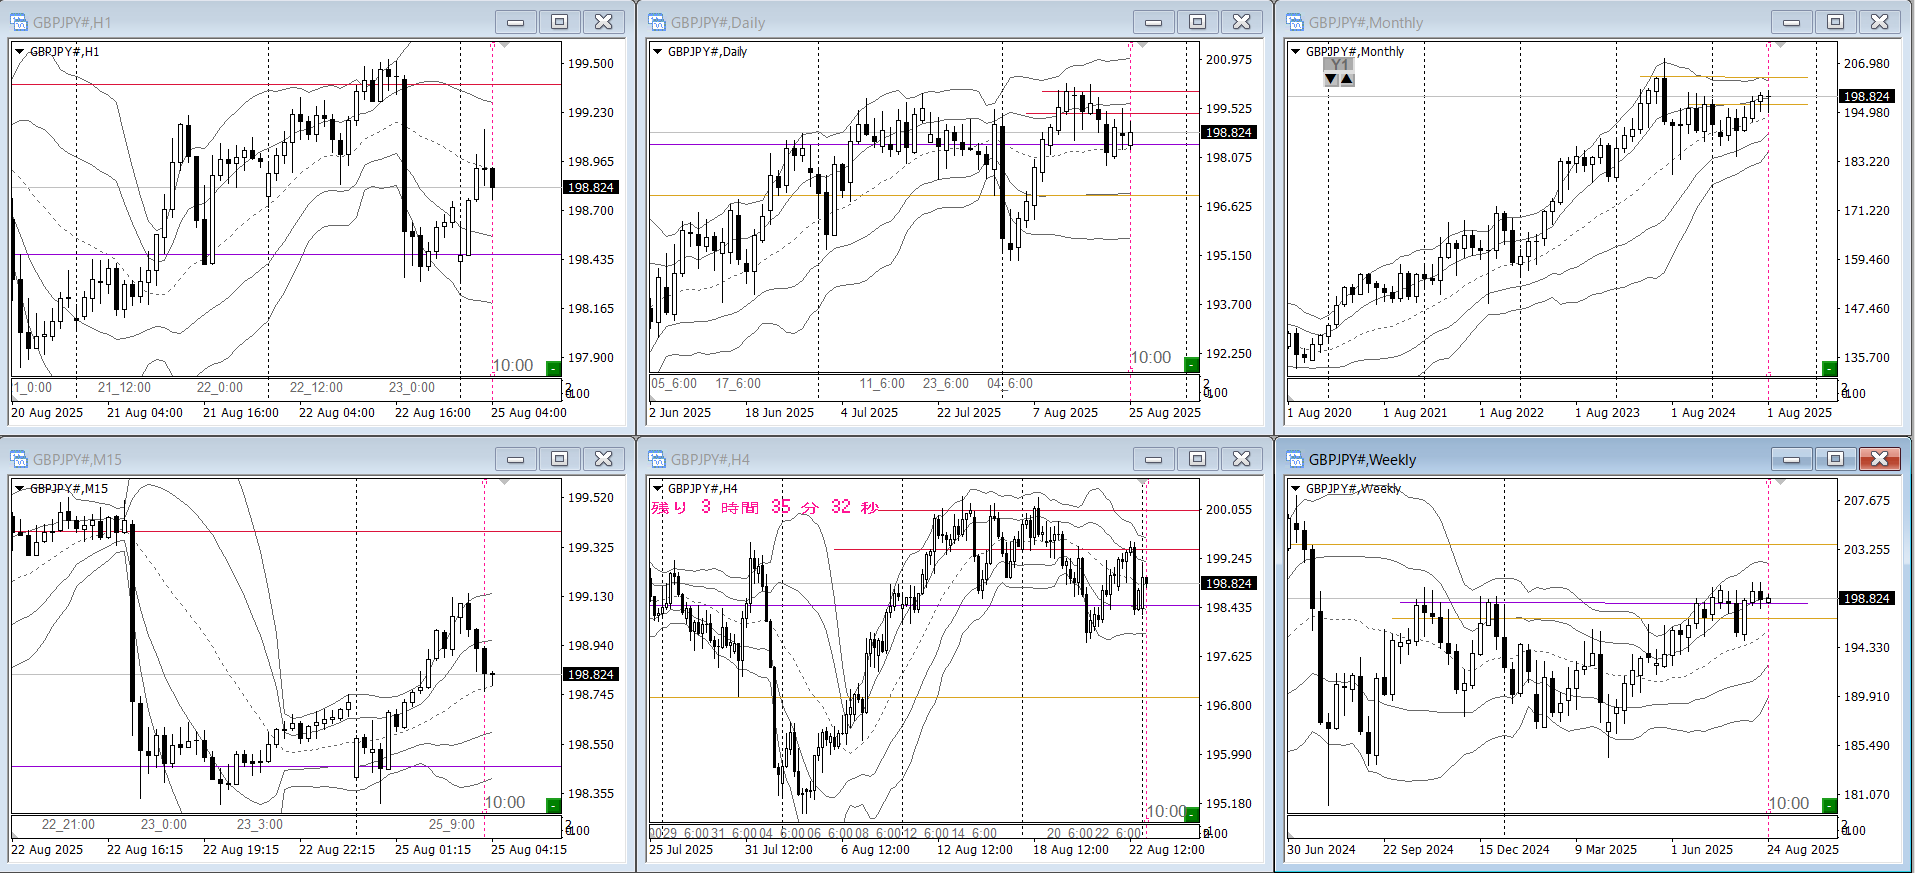Activate the GBPJPY#,M15 window title bar
1916x873 pixels.
[250, 459]
